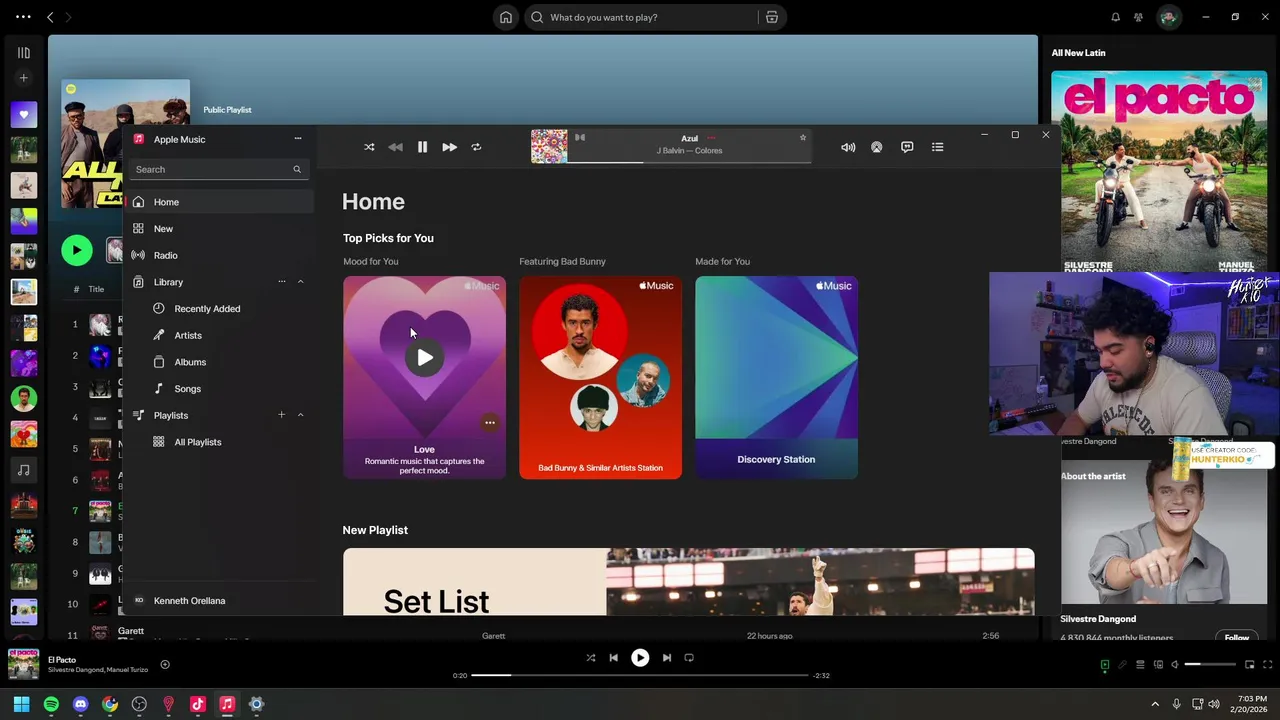Toggle Spotify Now Playing view icon
This screenshot has height=720, width=1280.
coord(1105,665)
